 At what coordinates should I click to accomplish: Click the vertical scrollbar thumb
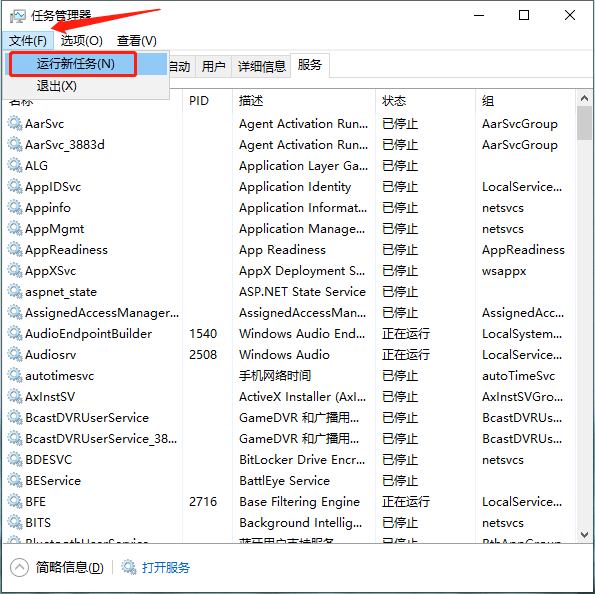pyautogui.click(x=584, y=123)
